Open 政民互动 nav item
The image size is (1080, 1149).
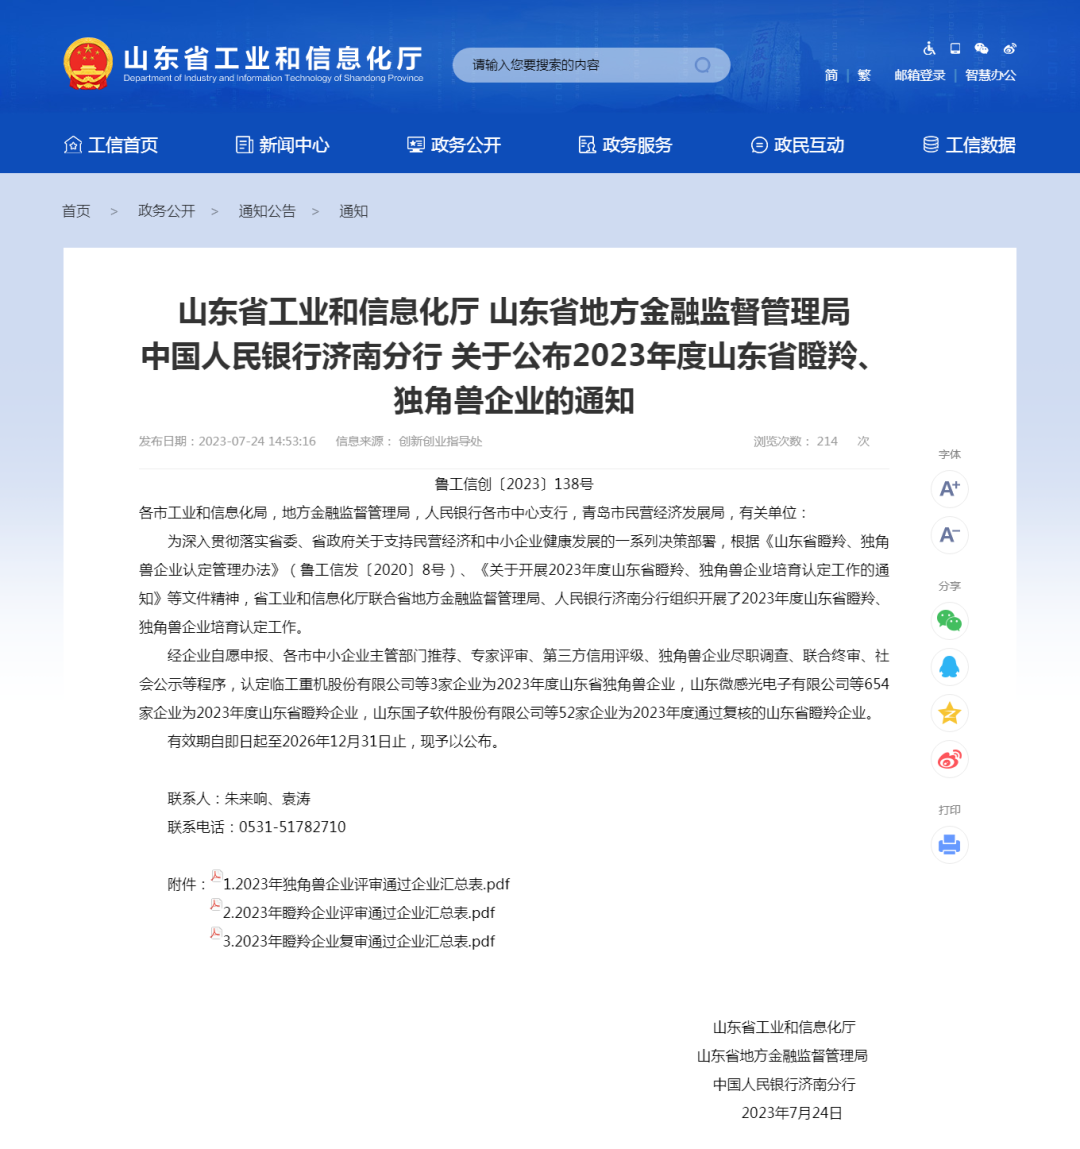click(797, 145)
